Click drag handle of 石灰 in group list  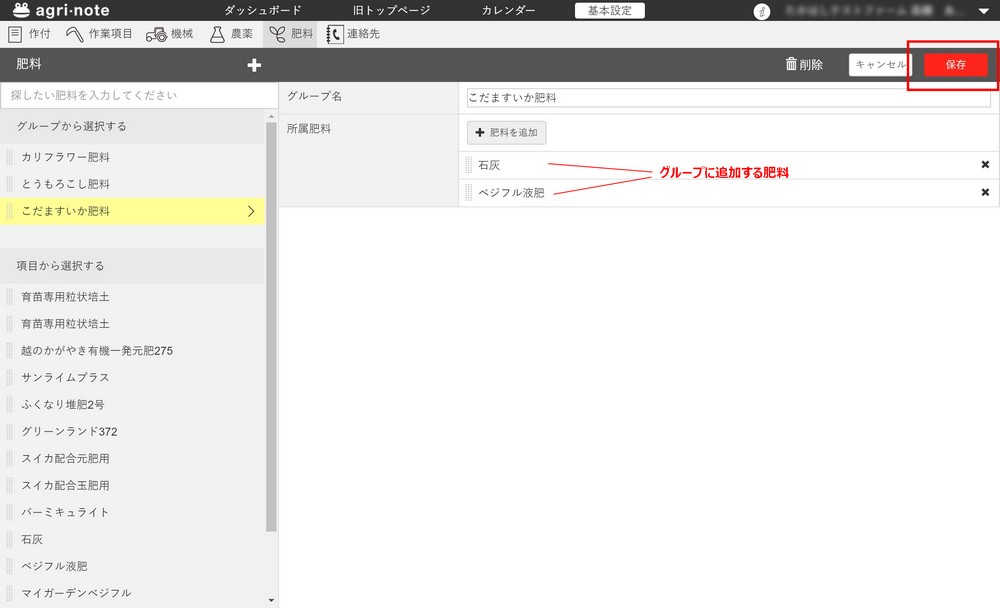(469, 165)
